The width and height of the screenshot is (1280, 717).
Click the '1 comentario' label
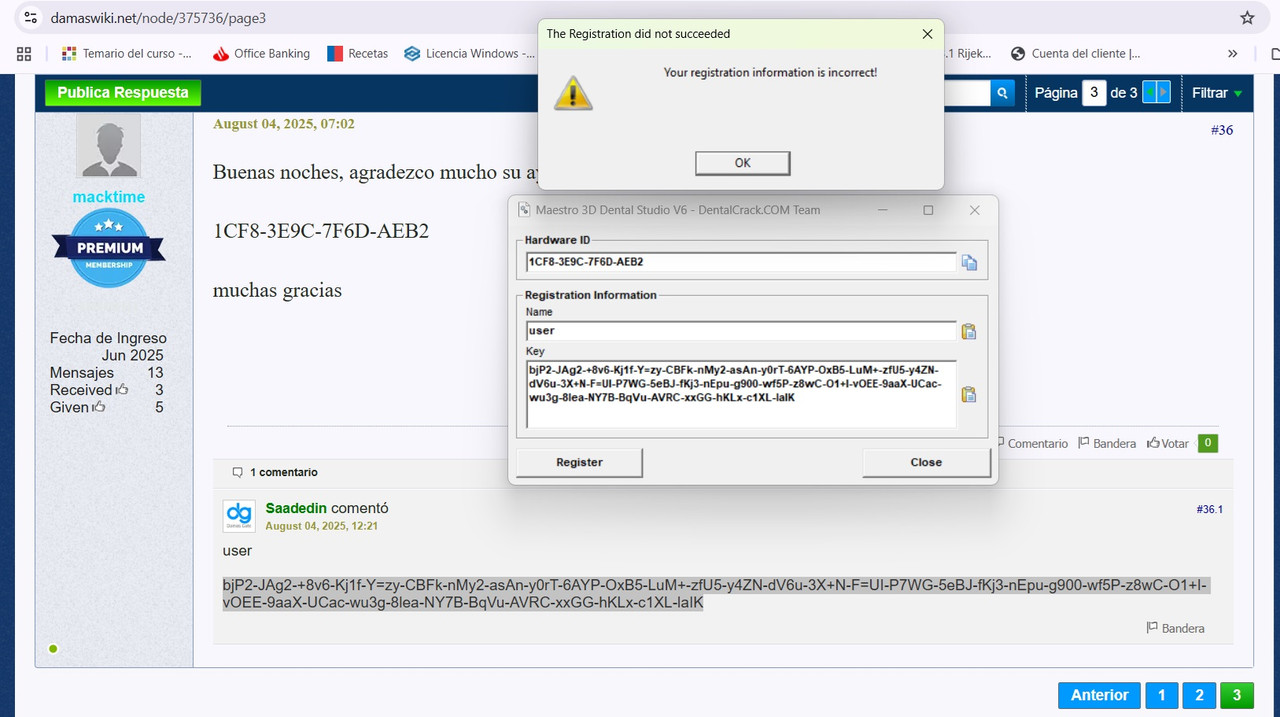click(x=275, y=472)
